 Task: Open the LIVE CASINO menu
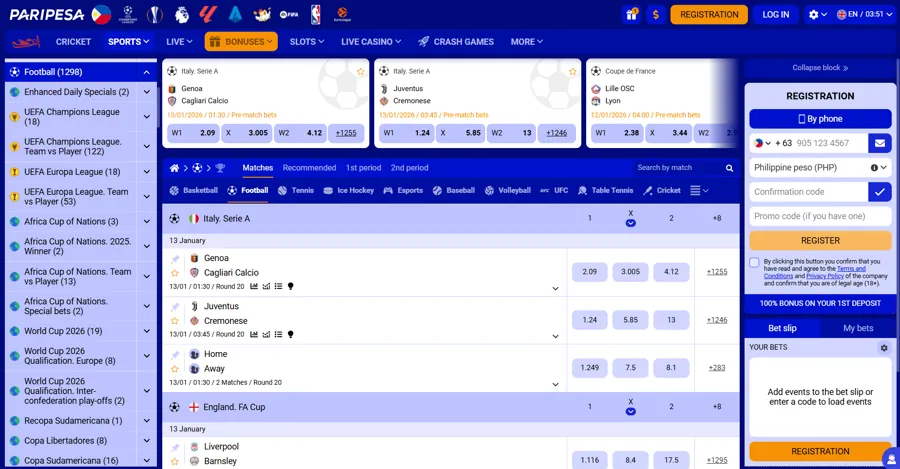[x=371, y=41]
